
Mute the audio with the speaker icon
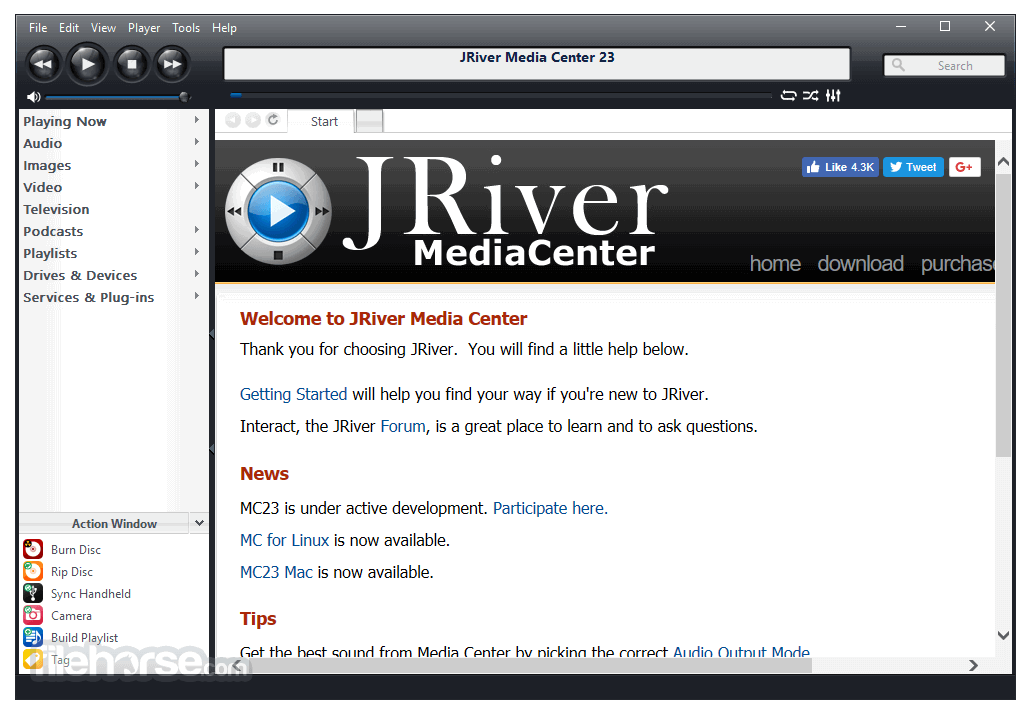(33, 97)
